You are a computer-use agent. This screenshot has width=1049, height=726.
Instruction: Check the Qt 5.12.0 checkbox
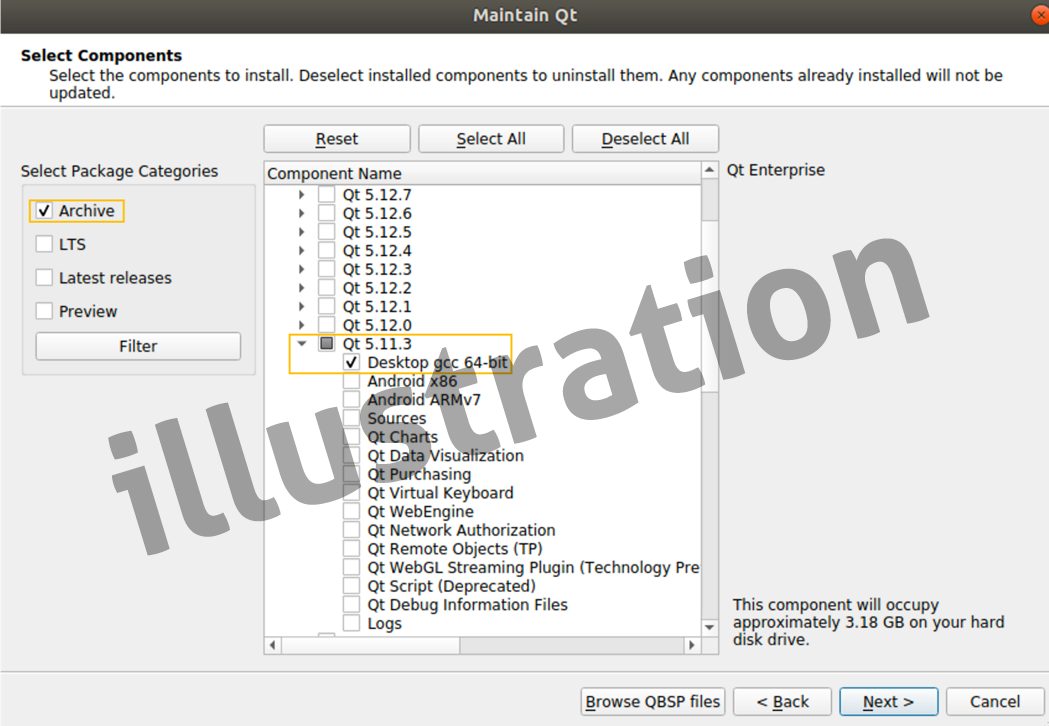coord(326,325)
